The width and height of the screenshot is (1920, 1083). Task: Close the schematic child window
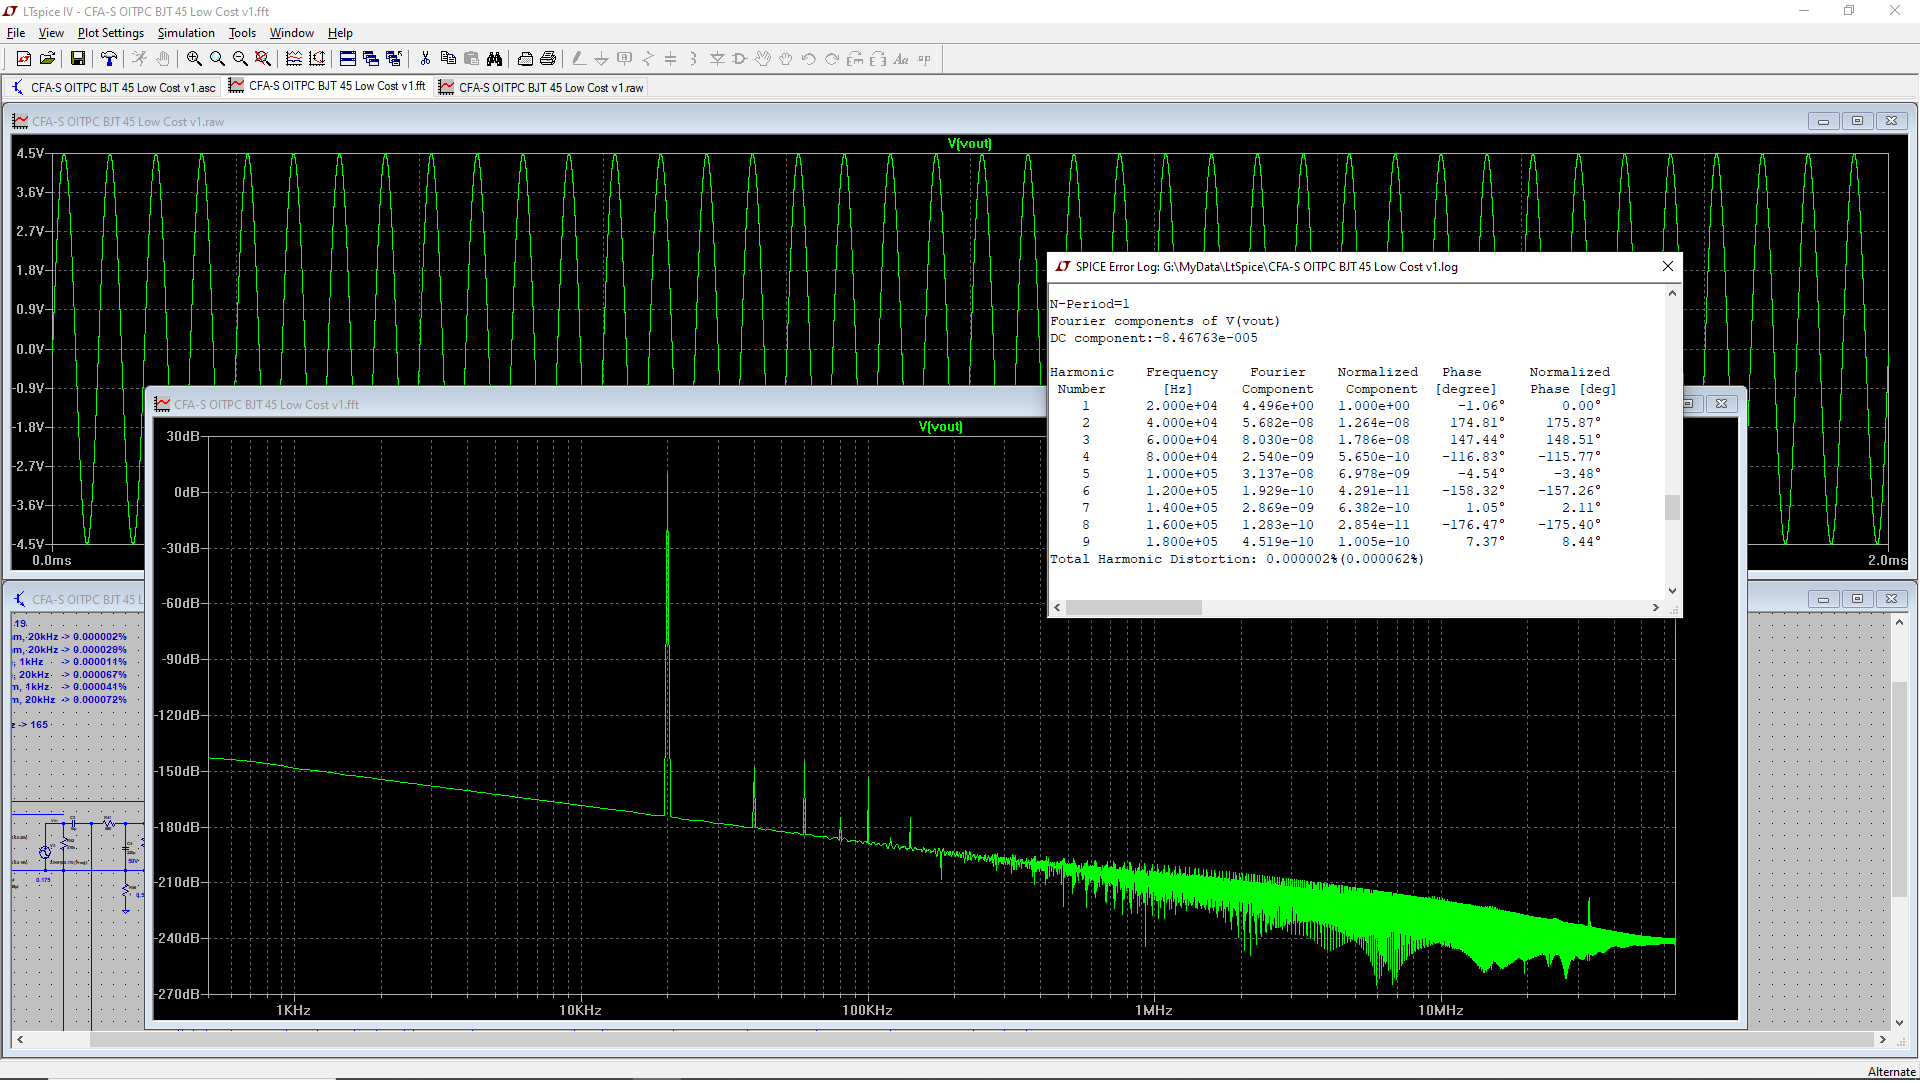(x=1891, y=599)
